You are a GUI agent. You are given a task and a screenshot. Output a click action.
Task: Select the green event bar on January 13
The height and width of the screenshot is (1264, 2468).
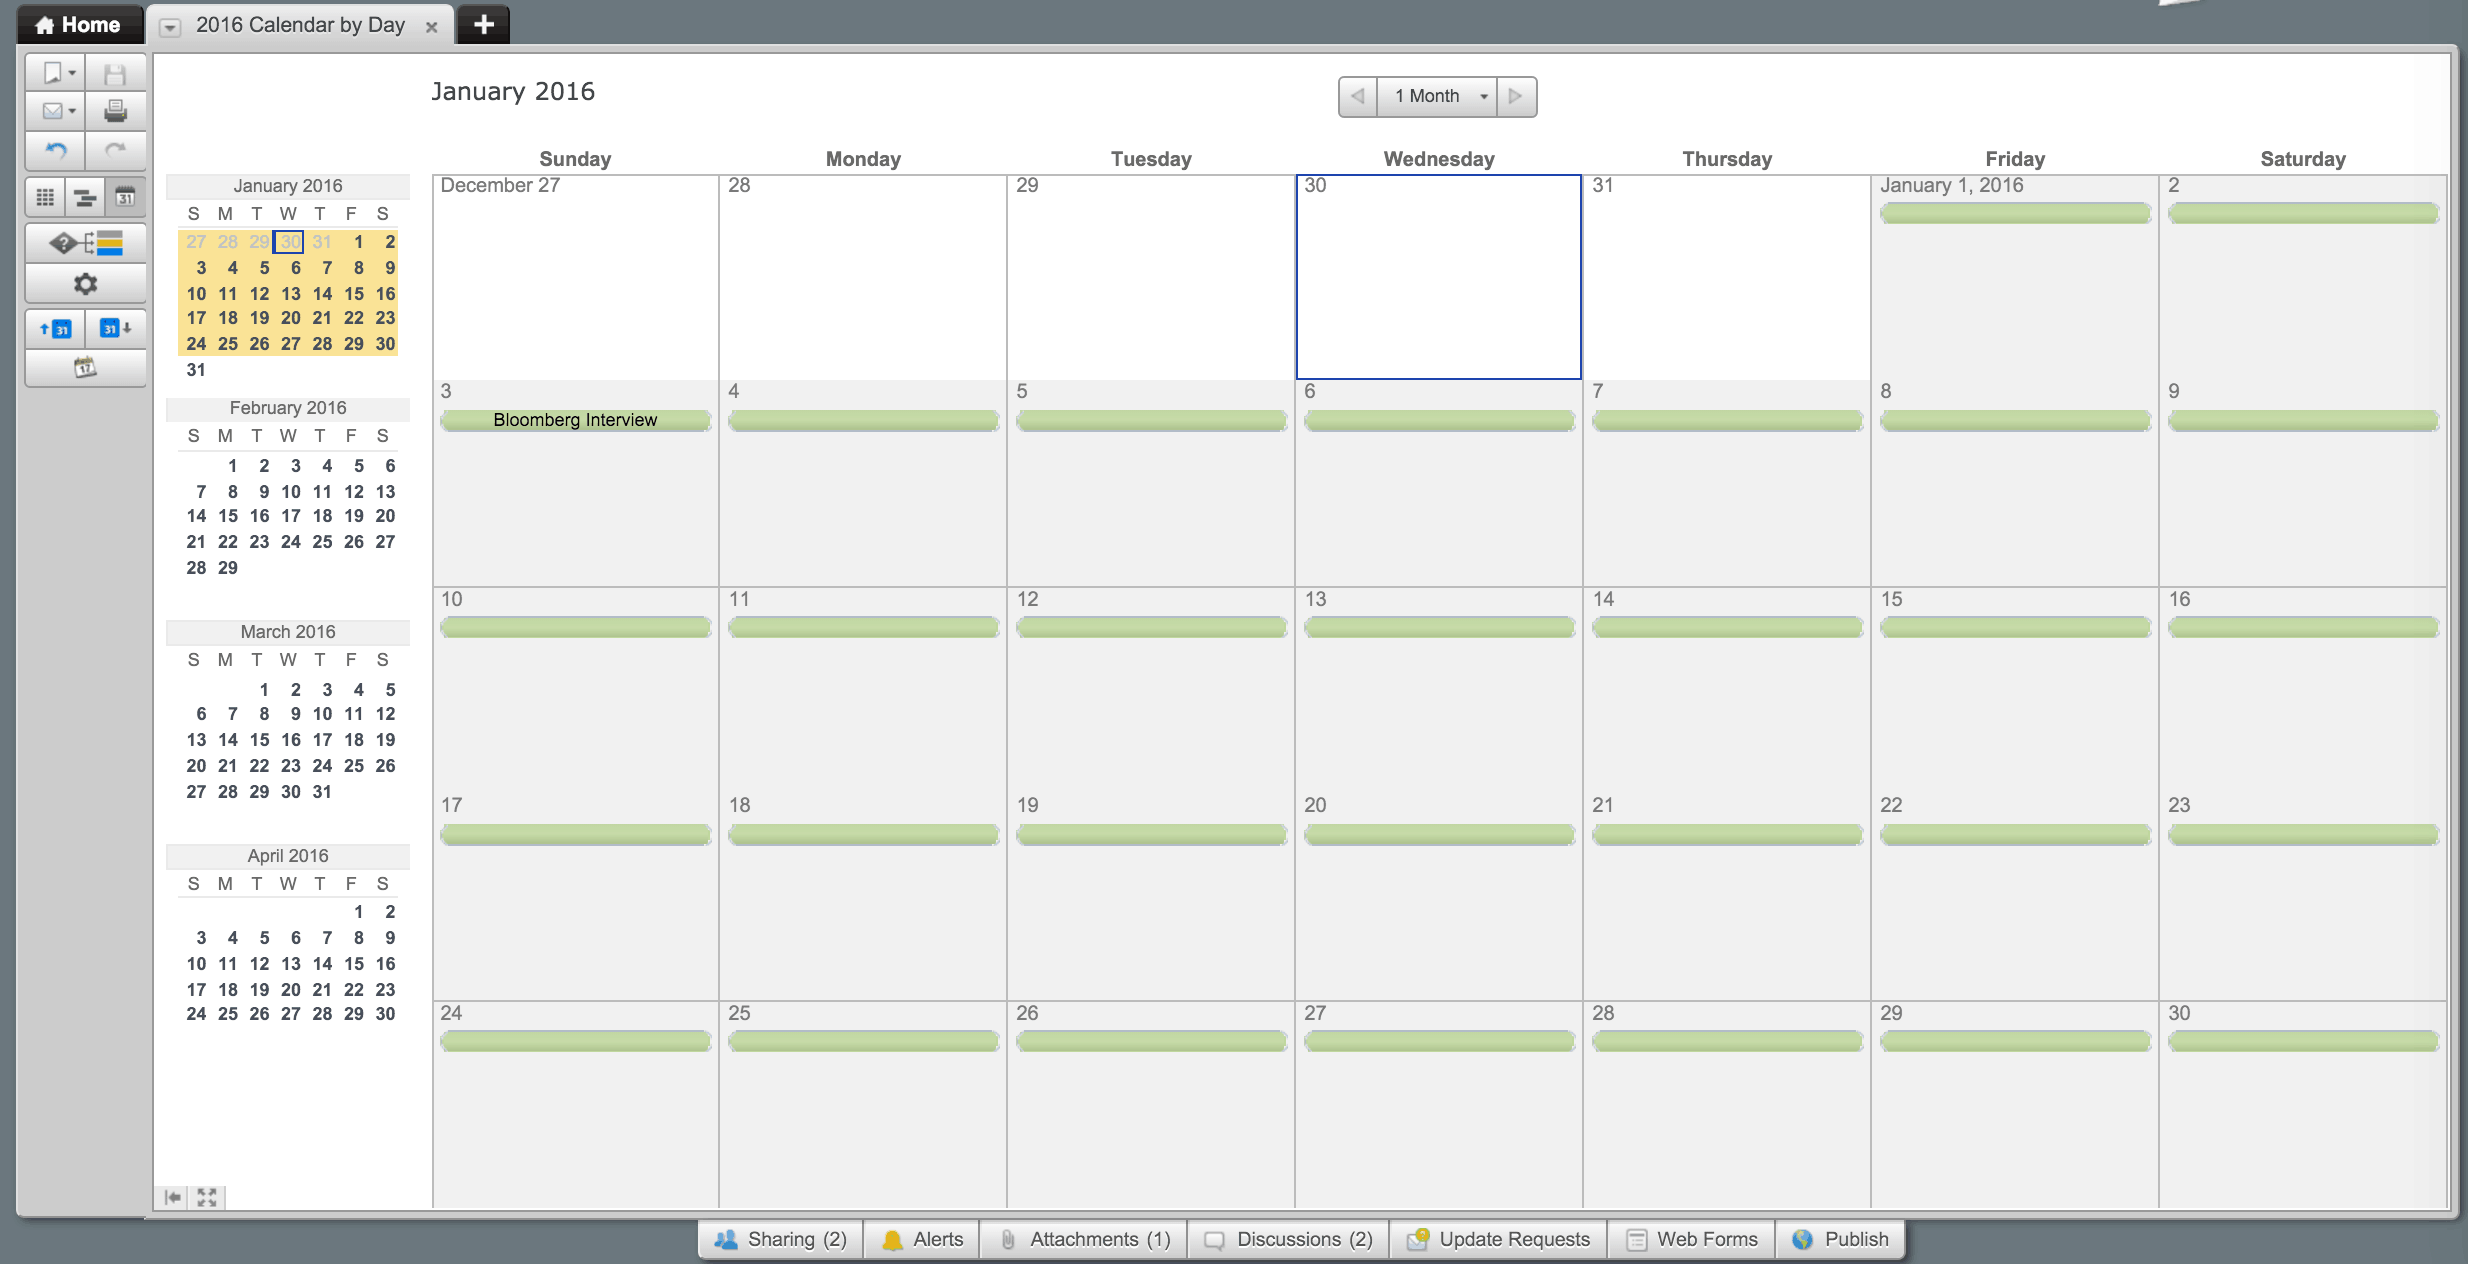pyautogui.click(x=1439, y=627)
